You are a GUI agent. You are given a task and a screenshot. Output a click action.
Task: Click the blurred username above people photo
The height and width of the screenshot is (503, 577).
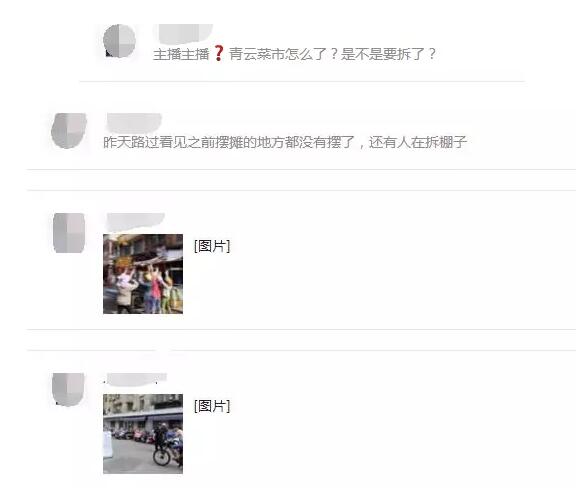tap(135, 221)
